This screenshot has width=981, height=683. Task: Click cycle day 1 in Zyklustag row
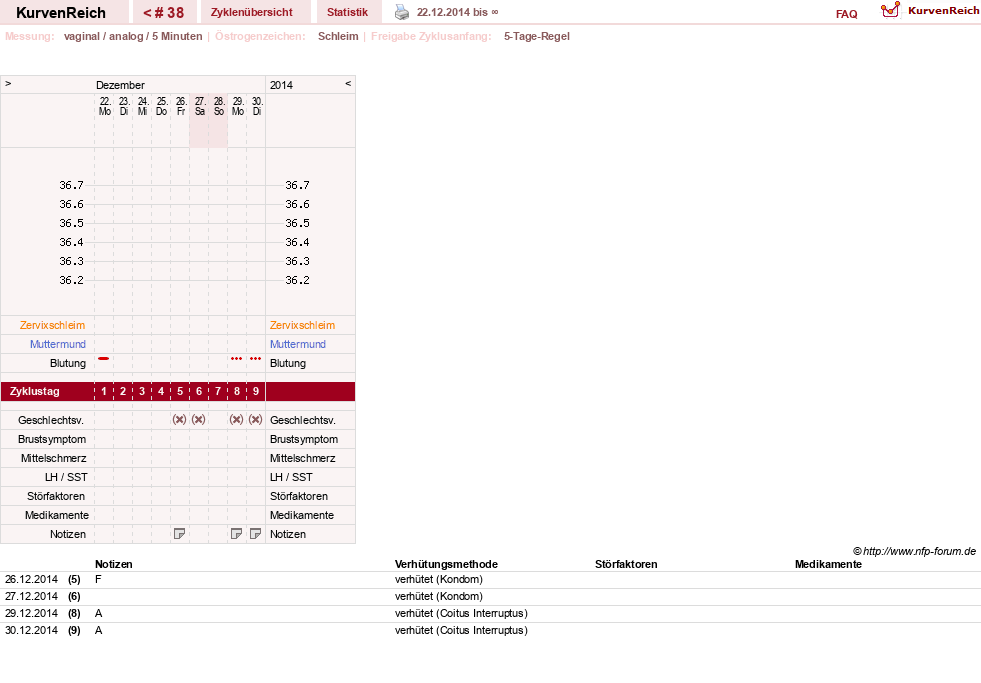point(104,392)
